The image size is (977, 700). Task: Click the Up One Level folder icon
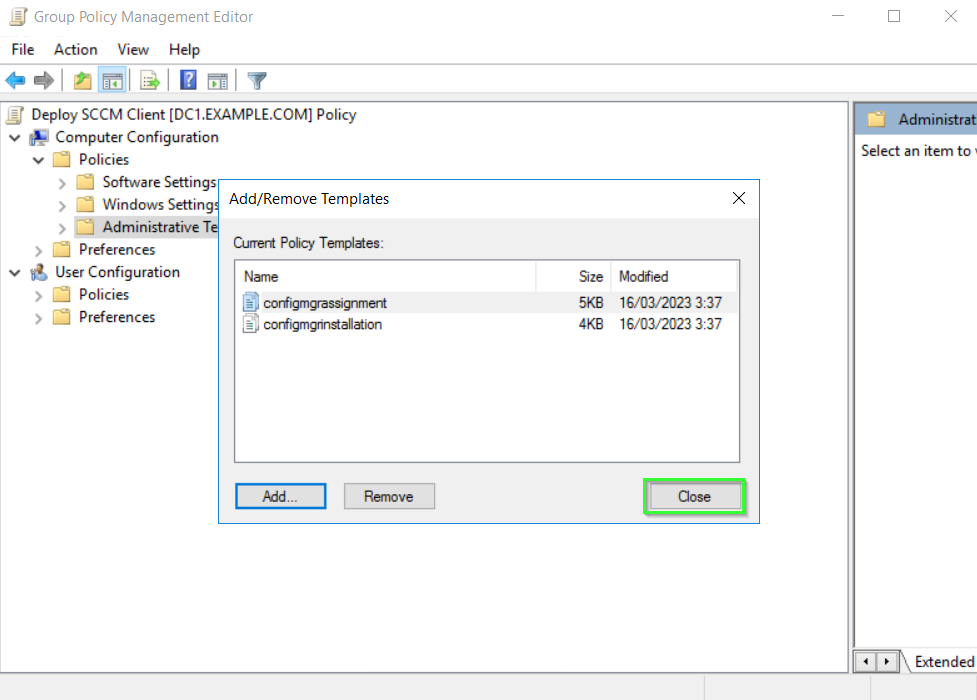[x=82, y=81]
